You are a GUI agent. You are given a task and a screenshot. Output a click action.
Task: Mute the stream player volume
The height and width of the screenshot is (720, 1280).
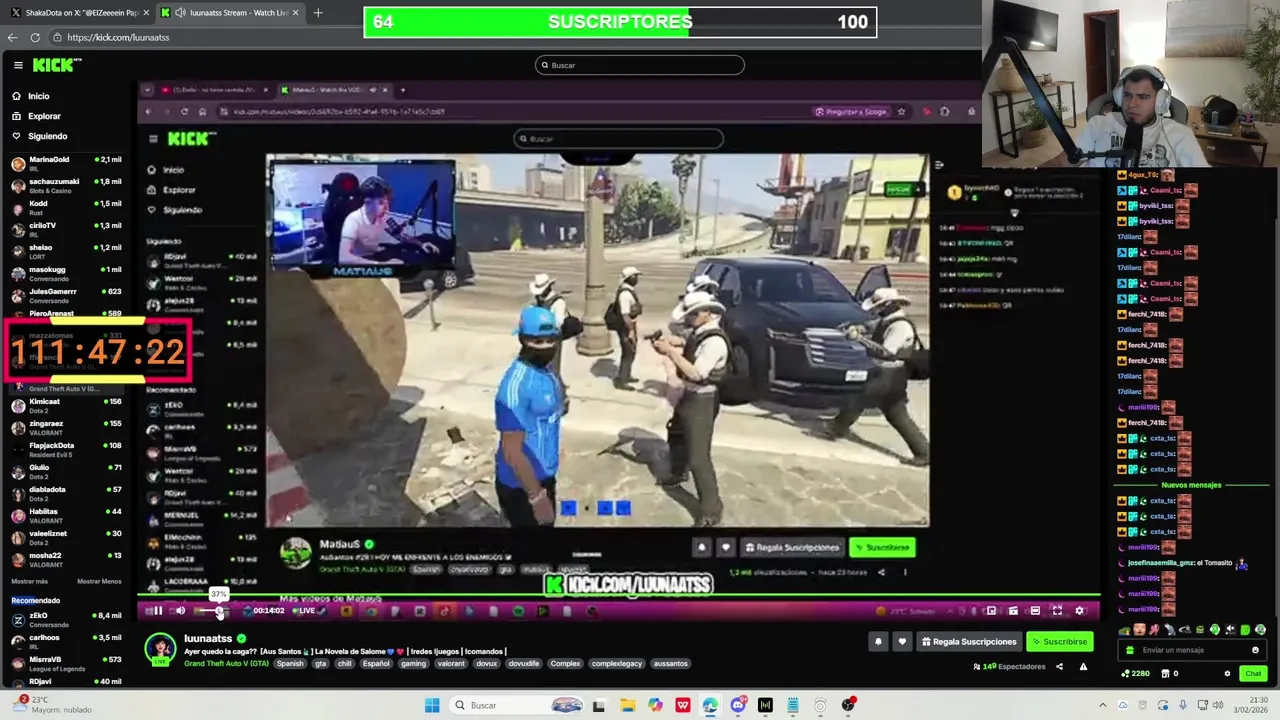180,611
